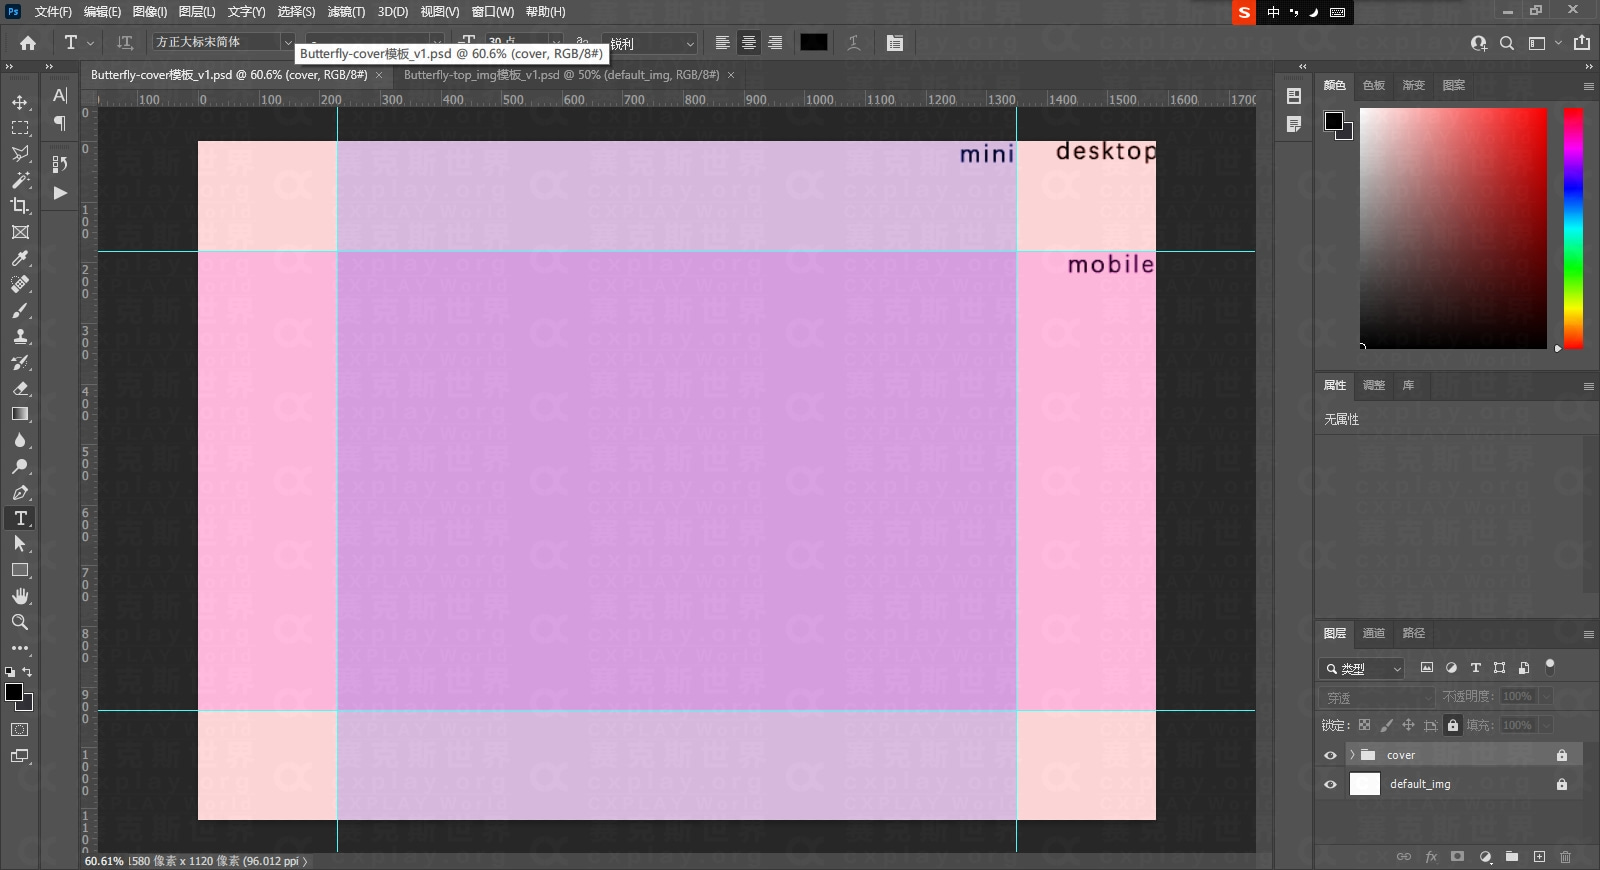Select the Clone Stamp tool
The height and width of the screenshot is (870, 1600).
pos(20,336)
